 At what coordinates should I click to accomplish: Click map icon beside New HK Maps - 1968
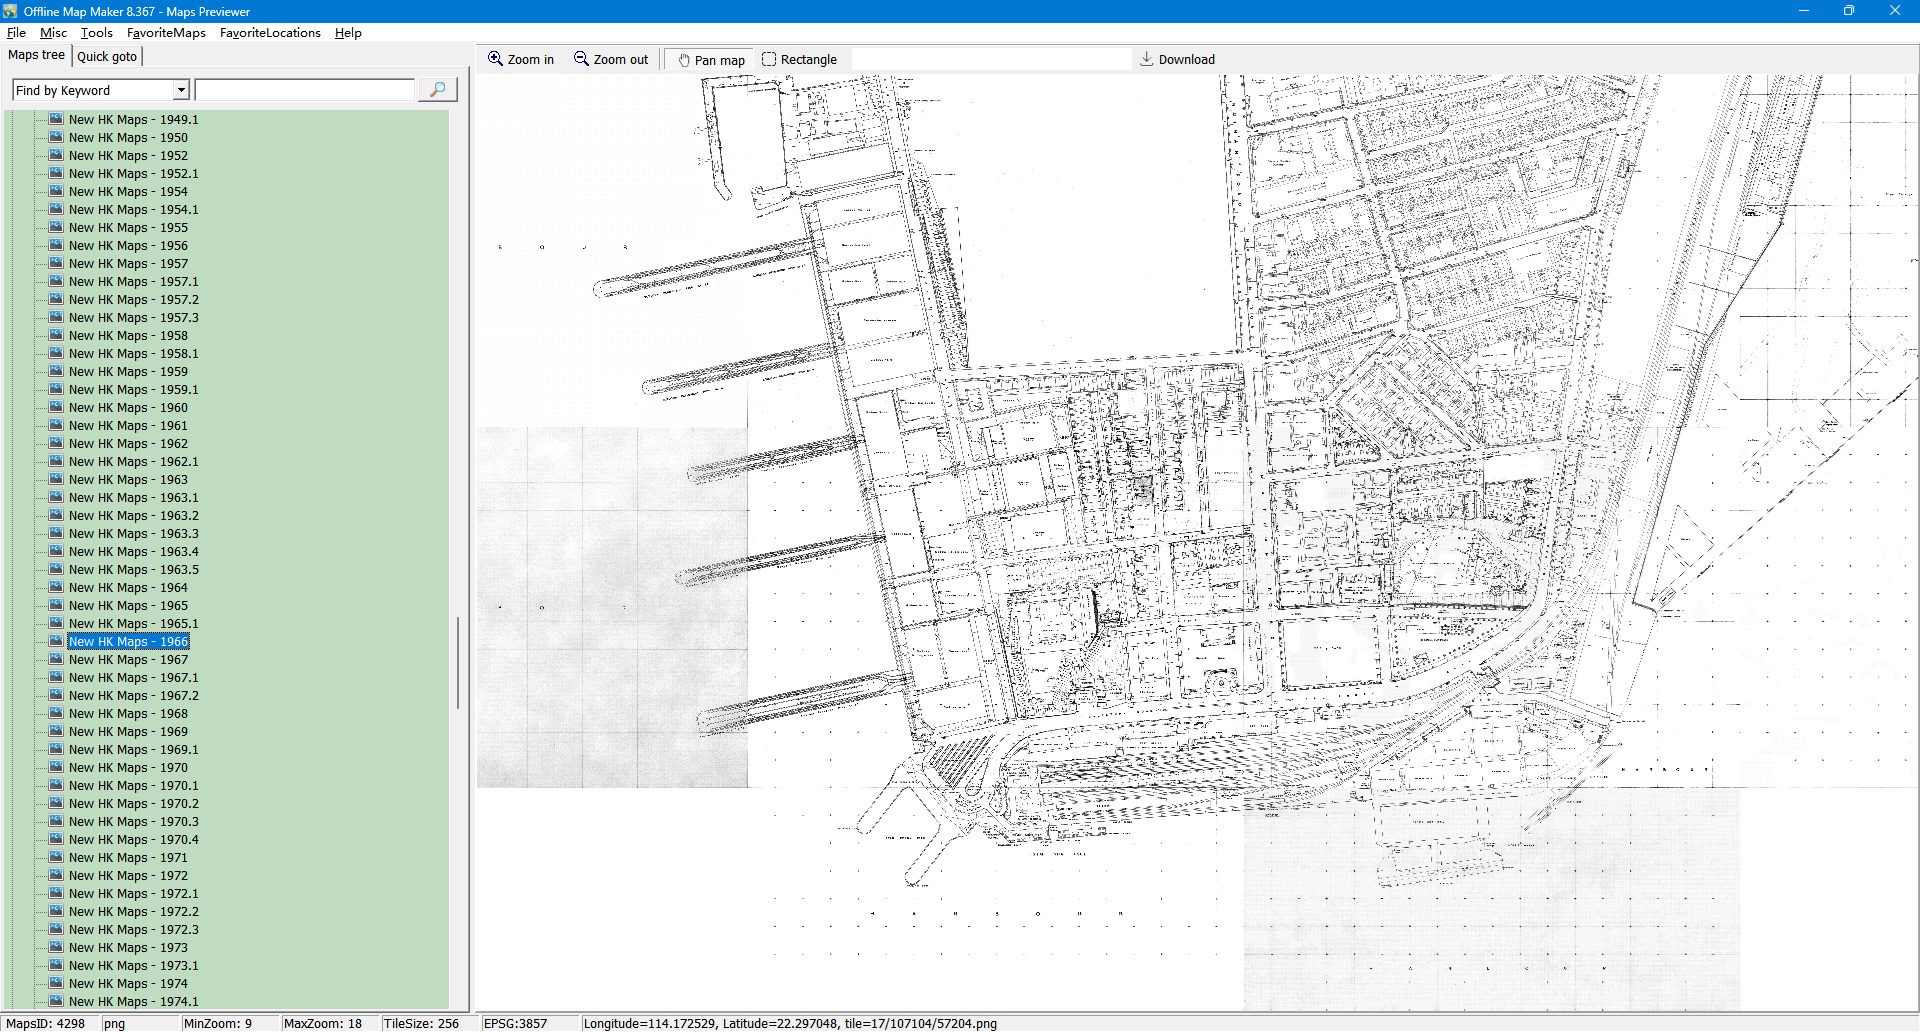coord(57,714)
